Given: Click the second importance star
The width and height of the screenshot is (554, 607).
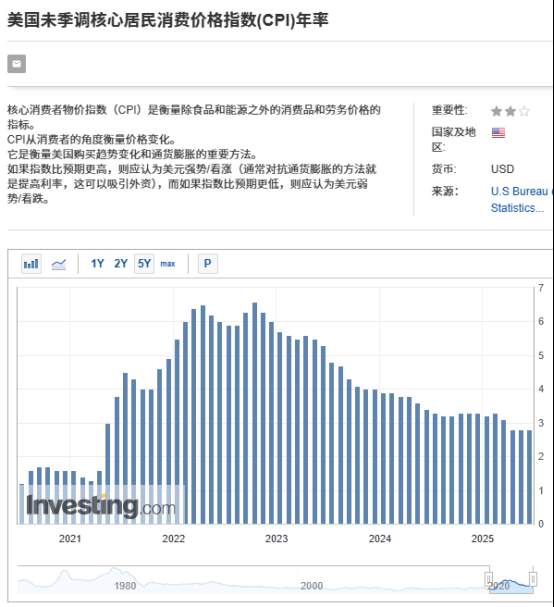Looking at the screenshot, I should tap(511, 111).
